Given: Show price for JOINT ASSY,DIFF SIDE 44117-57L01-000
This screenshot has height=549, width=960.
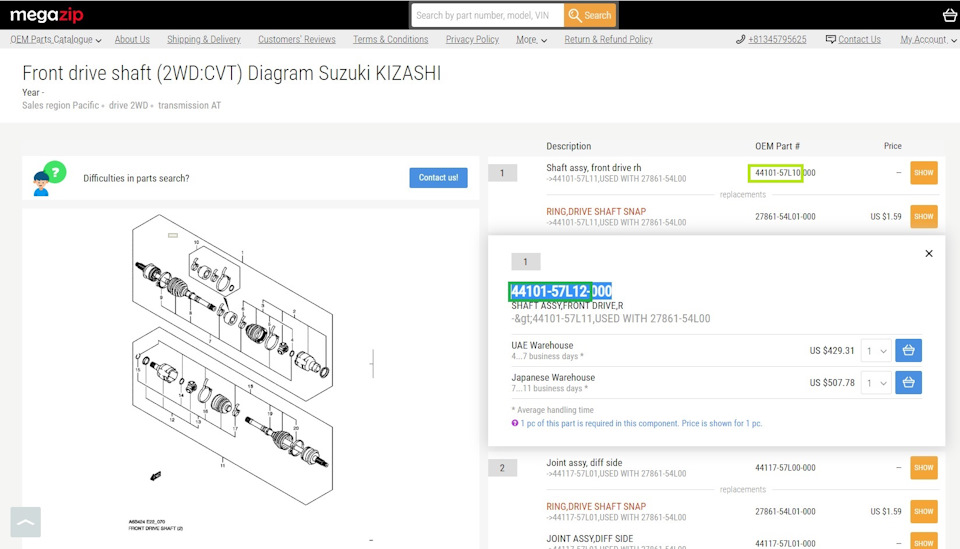Looking at the screenshot, I should [x=923, y=543].
